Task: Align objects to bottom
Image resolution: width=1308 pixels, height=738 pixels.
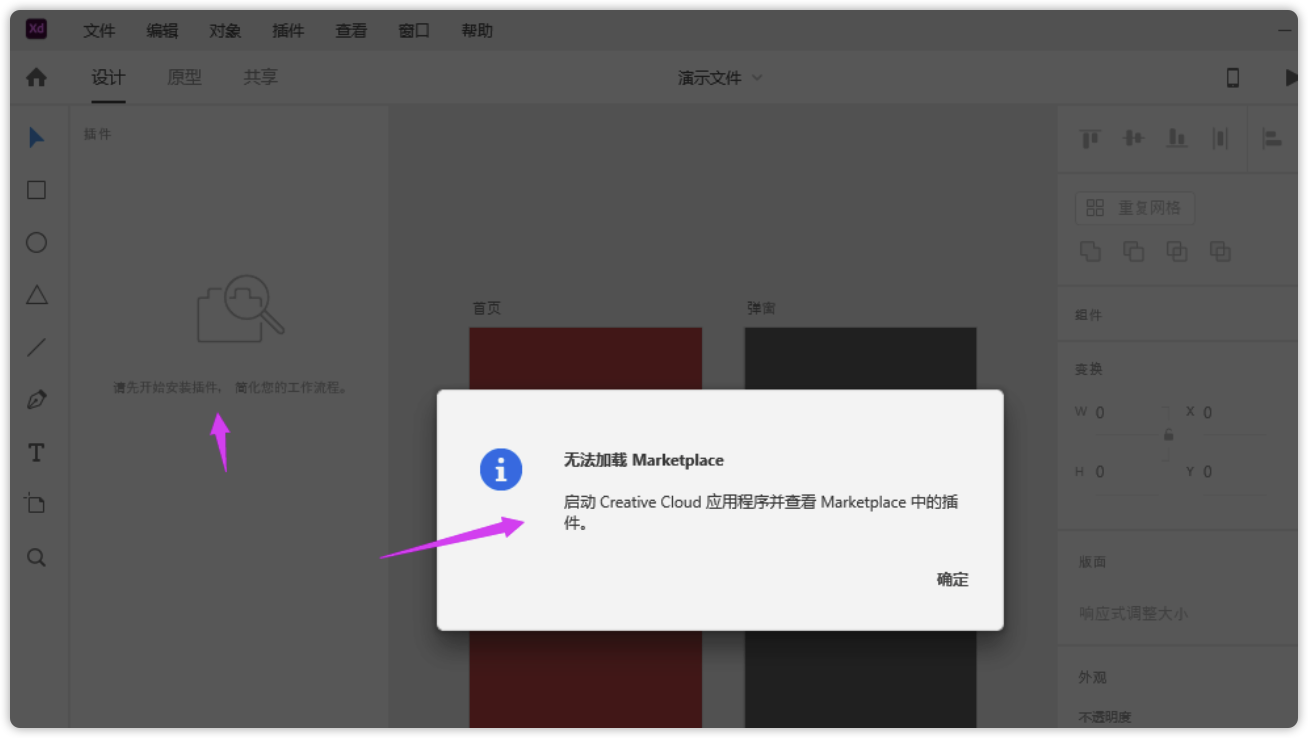Action: pos(1177,139)
